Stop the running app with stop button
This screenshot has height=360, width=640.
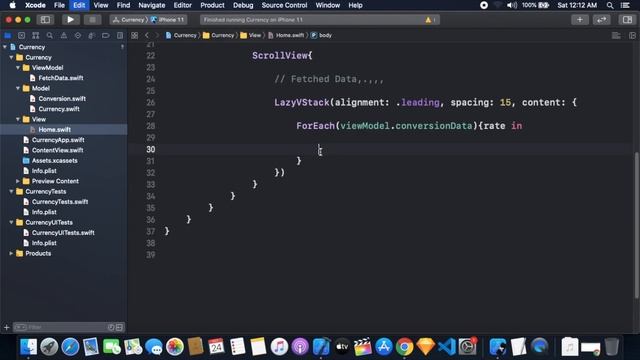[92, 20]
